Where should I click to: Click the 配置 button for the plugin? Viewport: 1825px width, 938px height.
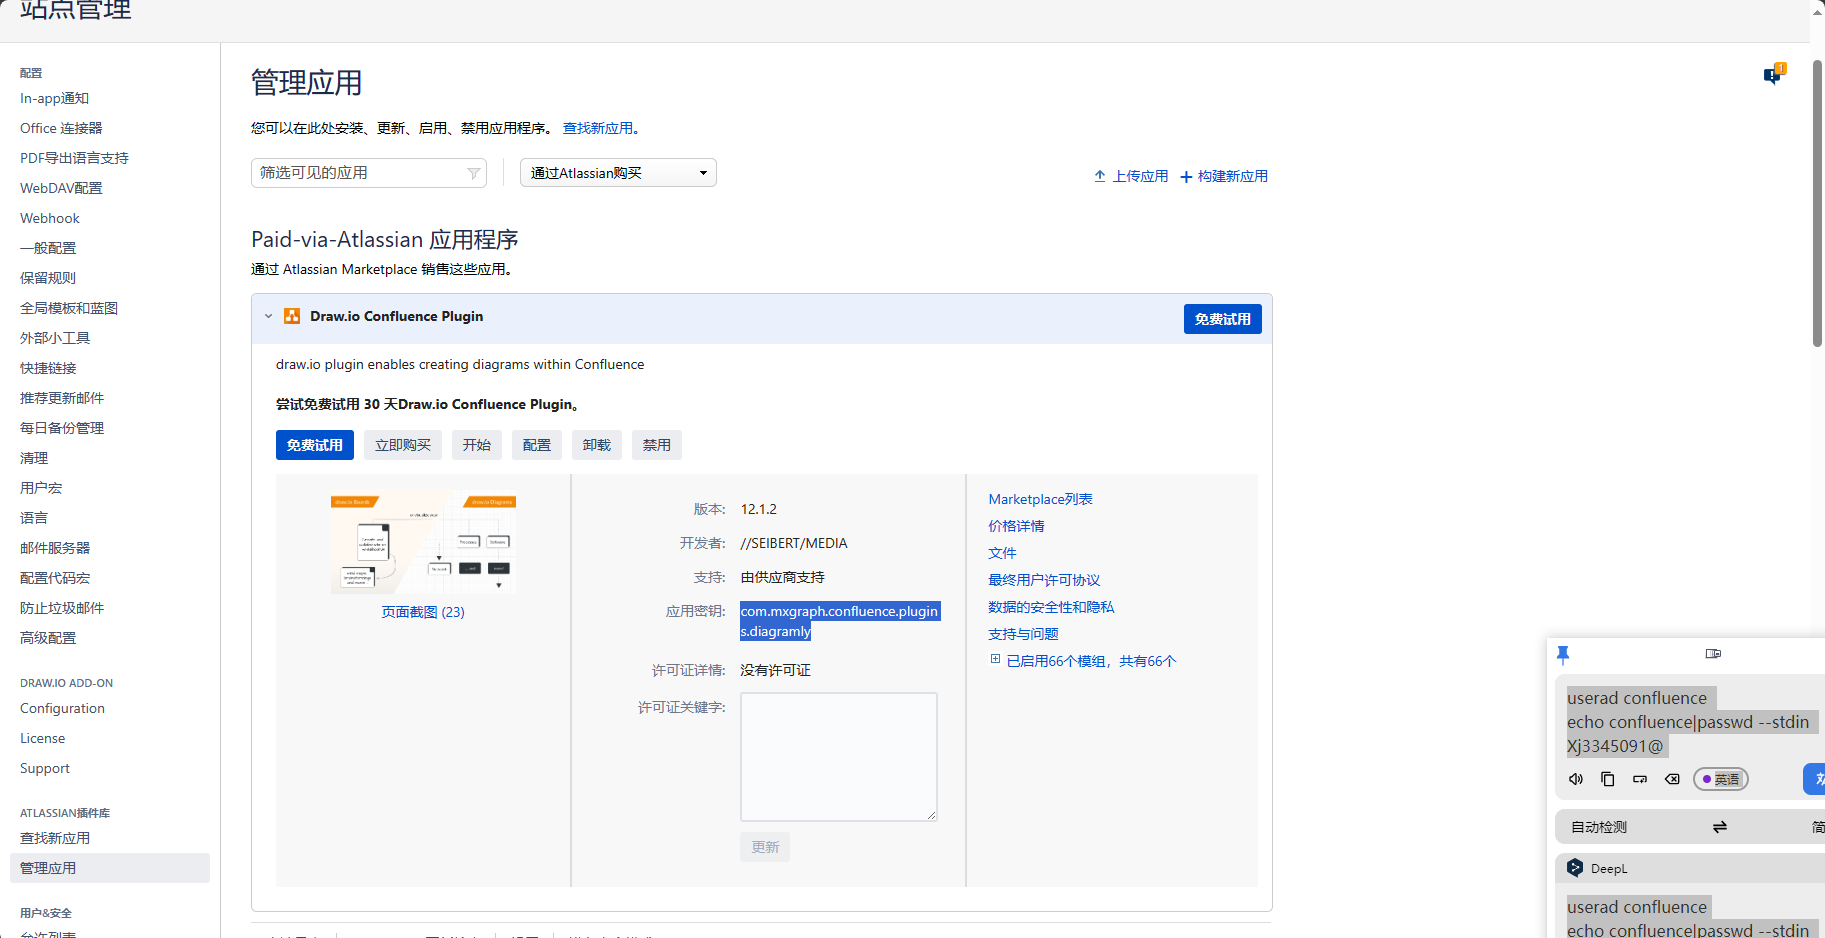tap(537, 445)
